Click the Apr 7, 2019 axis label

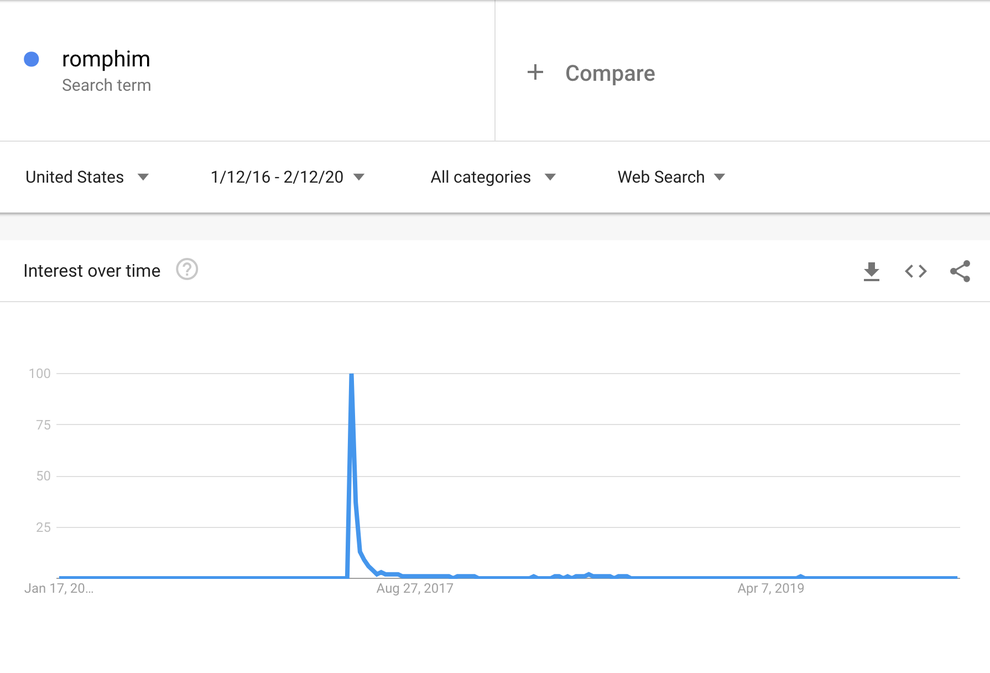[x=771, y=588]
